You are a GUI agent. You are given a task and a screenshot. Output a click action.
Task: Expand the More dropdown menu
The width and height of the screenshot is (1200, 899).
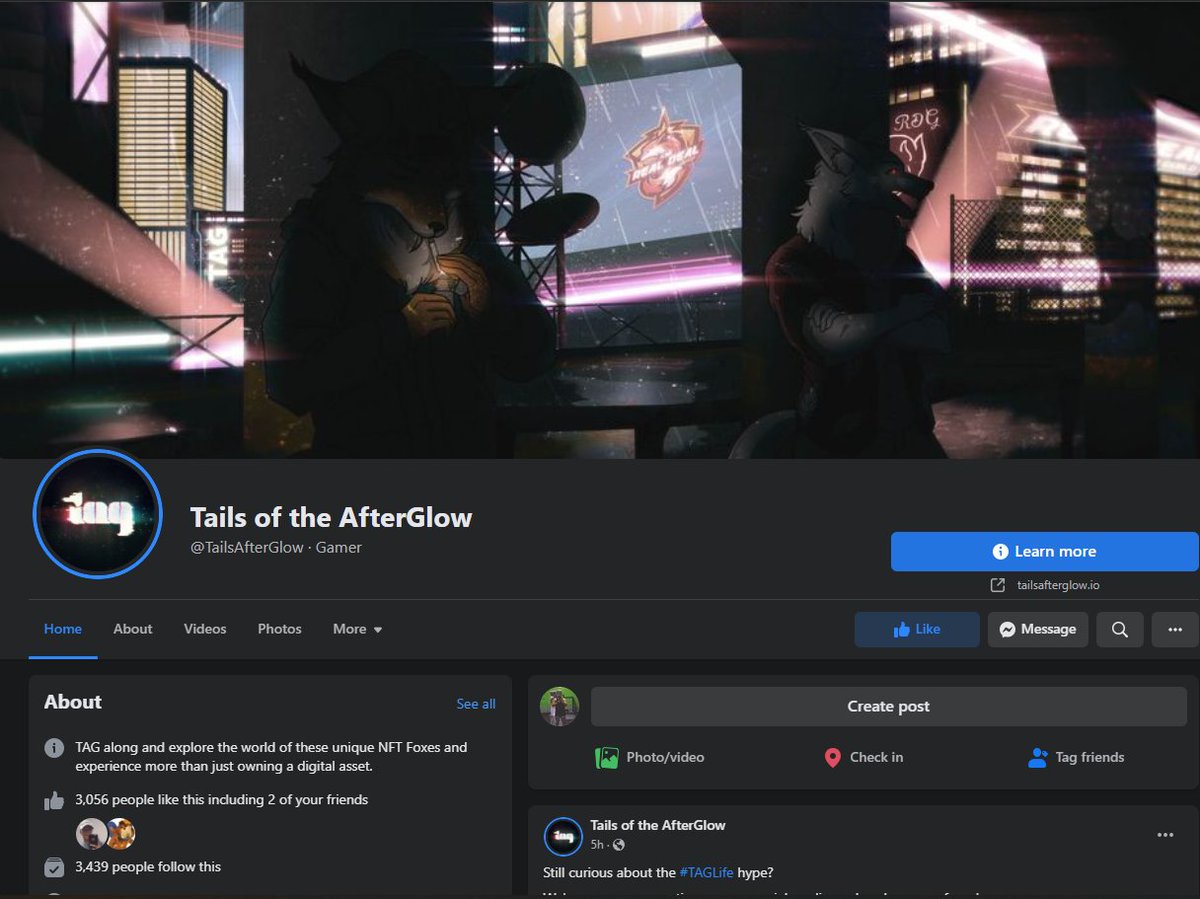[357, 629]
